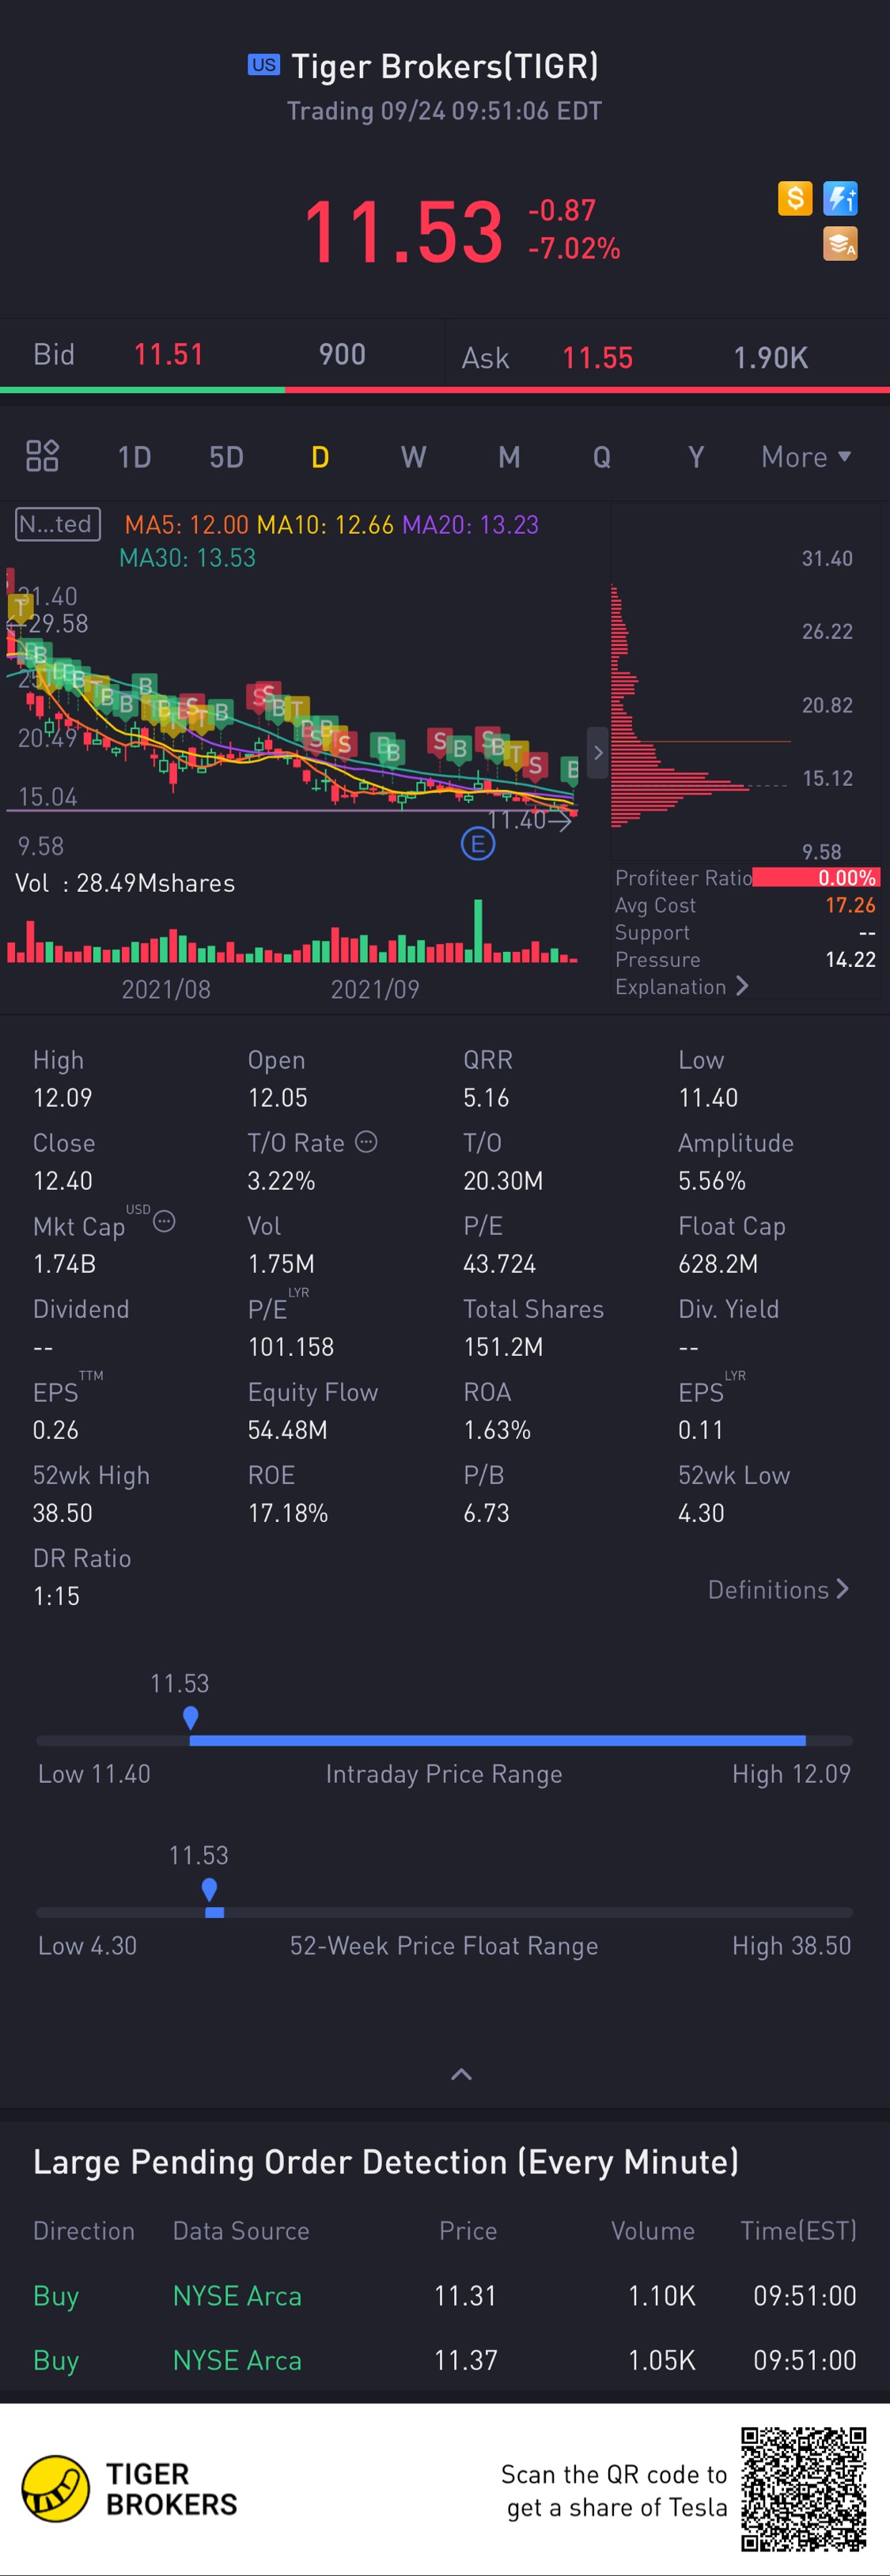Tap the QRR value 5.16

point(486,1097)
